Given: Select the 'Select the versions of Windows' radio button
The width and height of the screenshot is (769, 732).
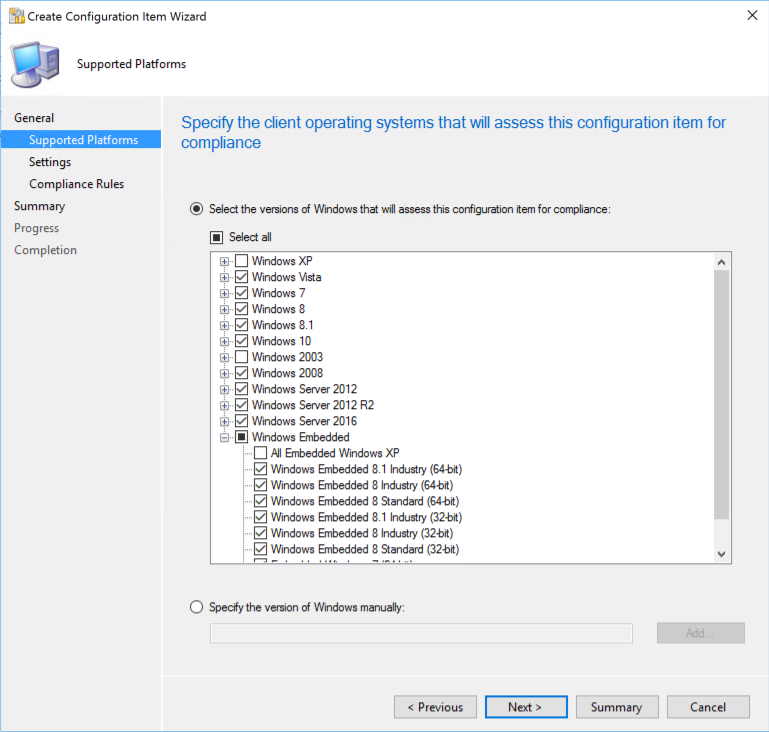Looking at the screenshot, I should pos(196,209).
